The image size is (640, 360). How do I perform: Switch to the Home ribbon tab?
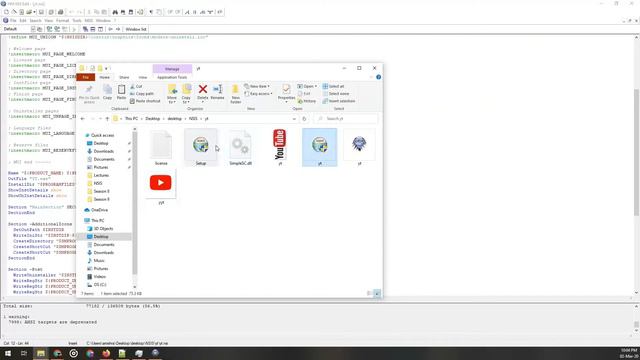104,77
